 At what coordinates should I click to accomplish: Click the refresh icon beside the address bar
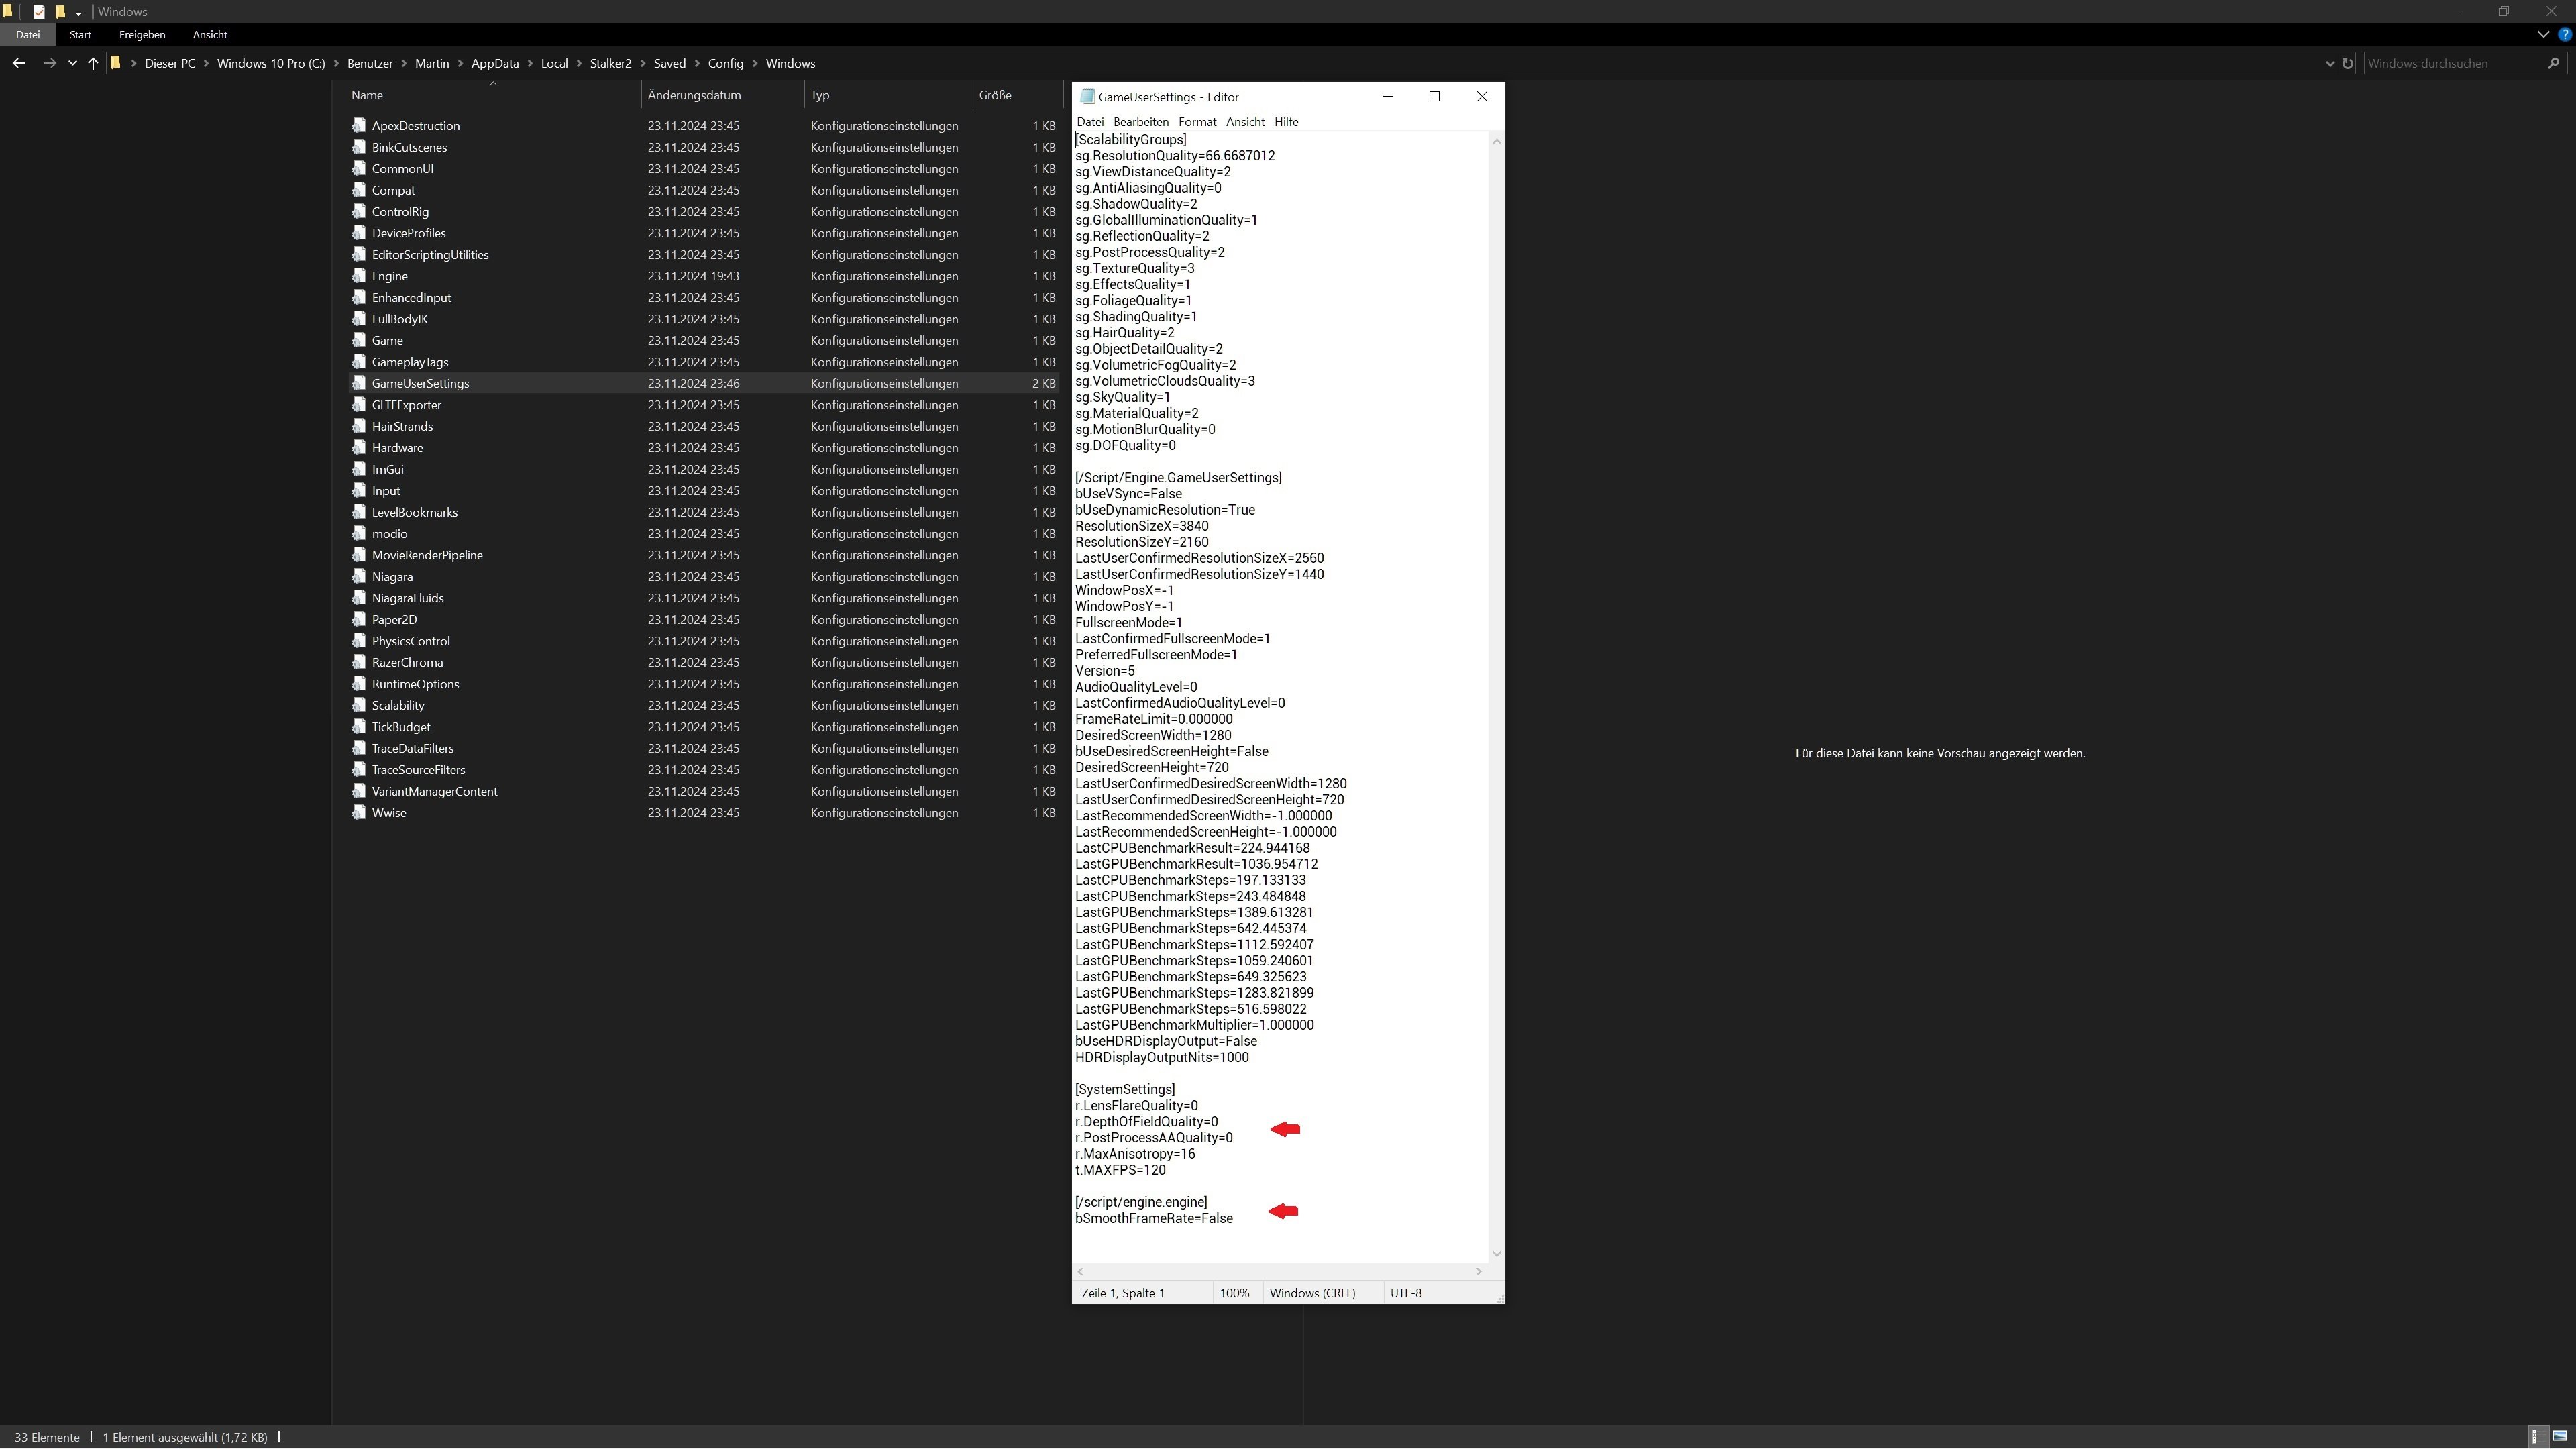click(2348, 63)
